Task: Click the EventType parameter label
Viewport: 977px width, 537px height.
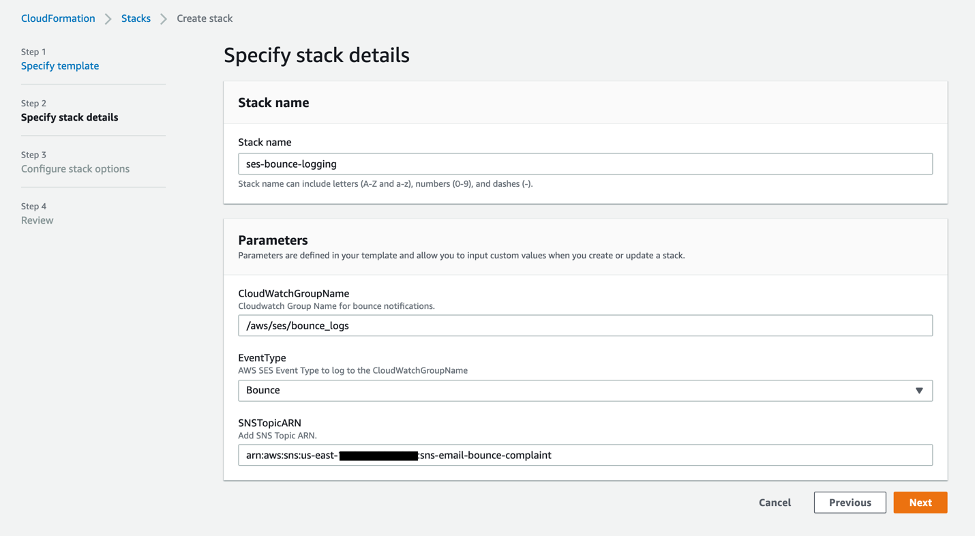Action: coord(264,358)
